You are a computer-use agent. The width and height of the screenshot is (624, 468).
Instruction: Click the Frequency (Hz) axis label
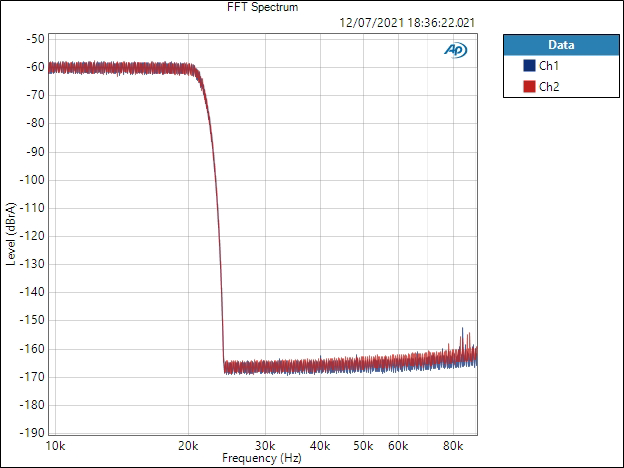[x=261, y=458]
